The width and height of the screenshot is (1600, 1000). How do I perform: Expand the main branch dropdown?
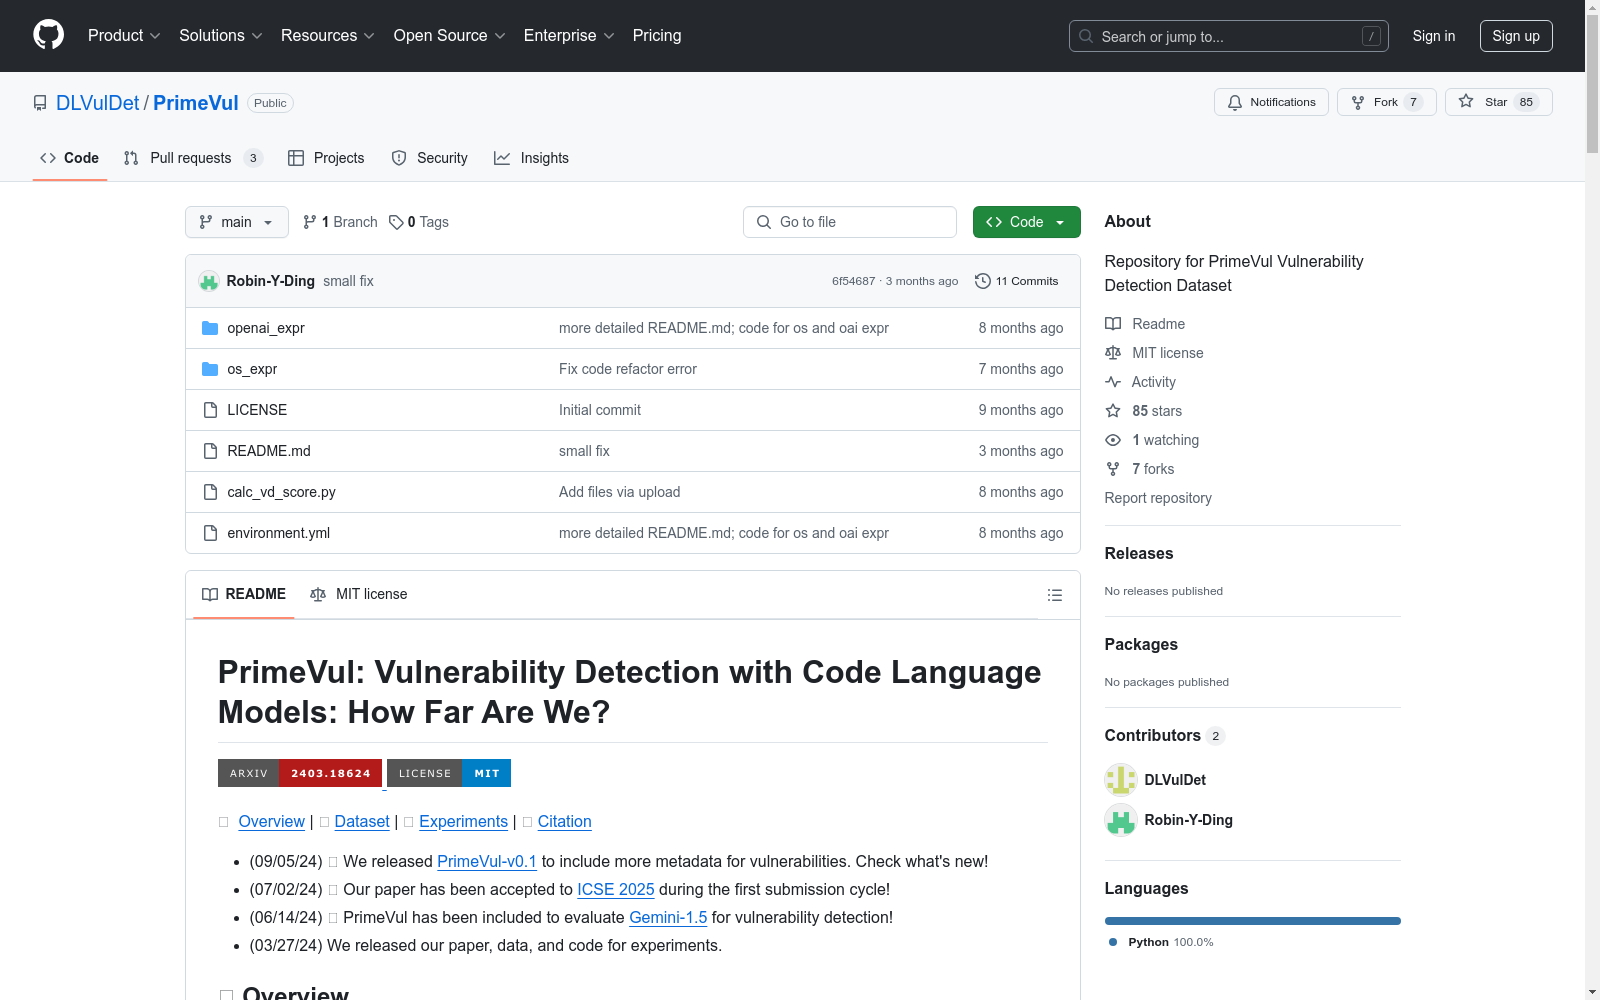[x=237, y=222]
